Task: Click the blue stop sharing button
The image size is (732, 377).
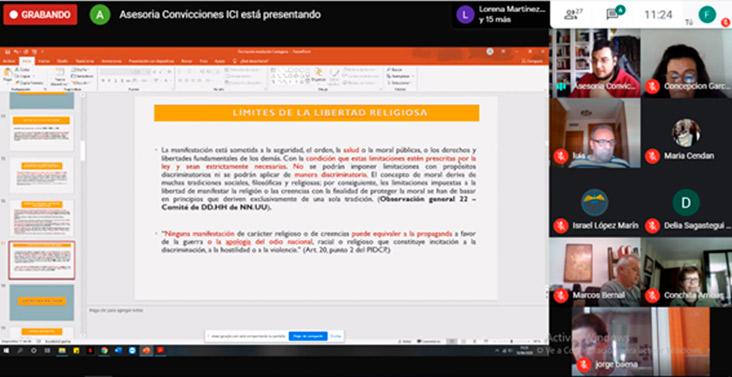Action: 308,336
